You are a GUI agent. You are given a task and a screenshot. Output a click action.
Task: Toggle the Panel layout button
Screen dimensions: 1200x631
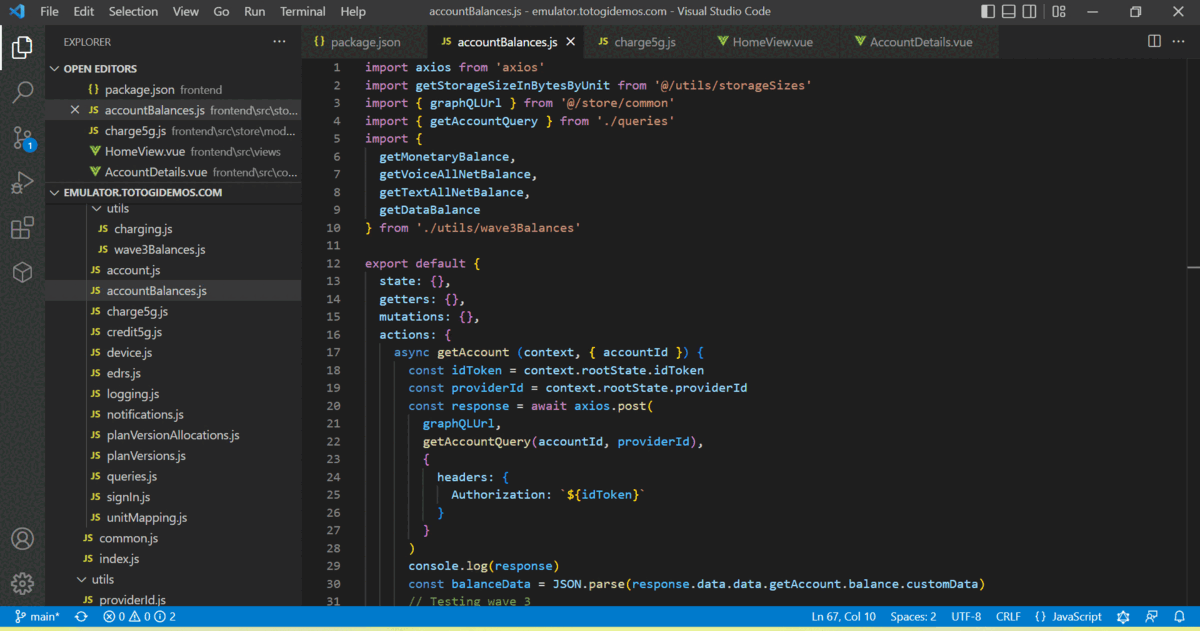pos(1010,12)
